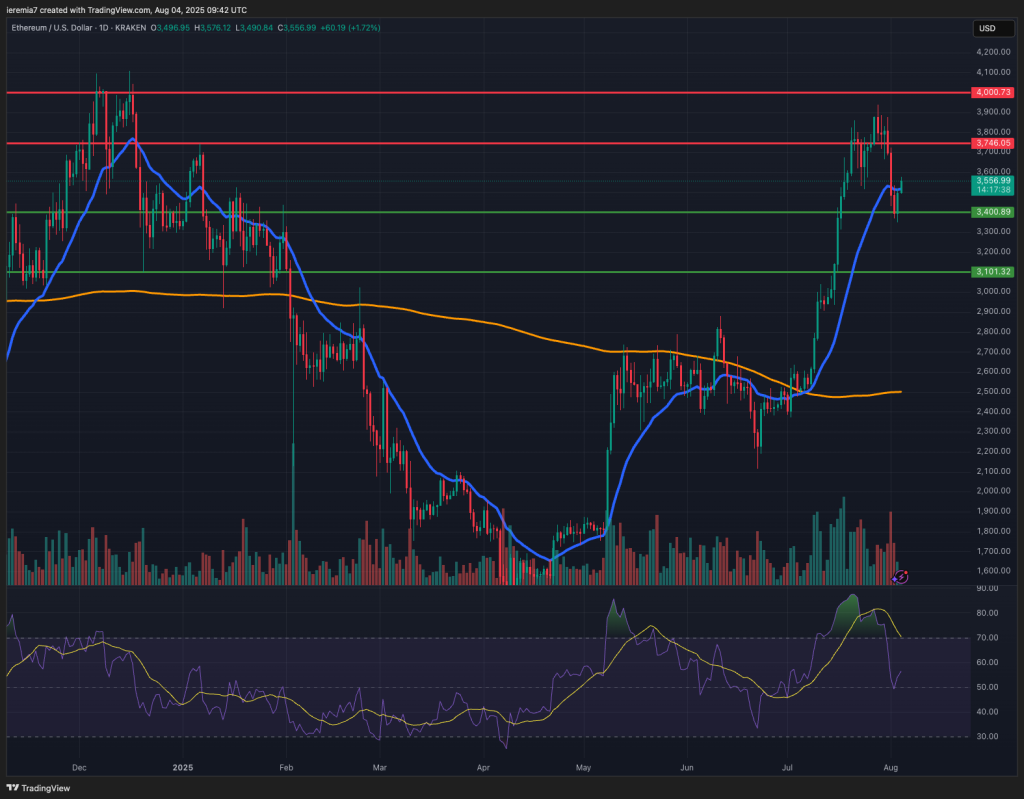The height and width of the screenshot is (799, 1024).
Task: Click the purple diamond marker beside the lightning icon
Action: click(x=894, y=579)
